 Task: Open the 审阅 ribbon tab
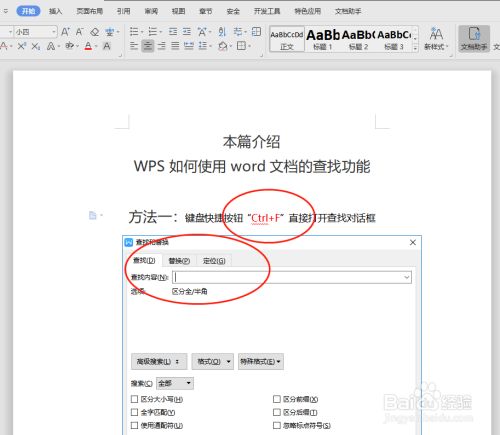click(x=151, y=11)
